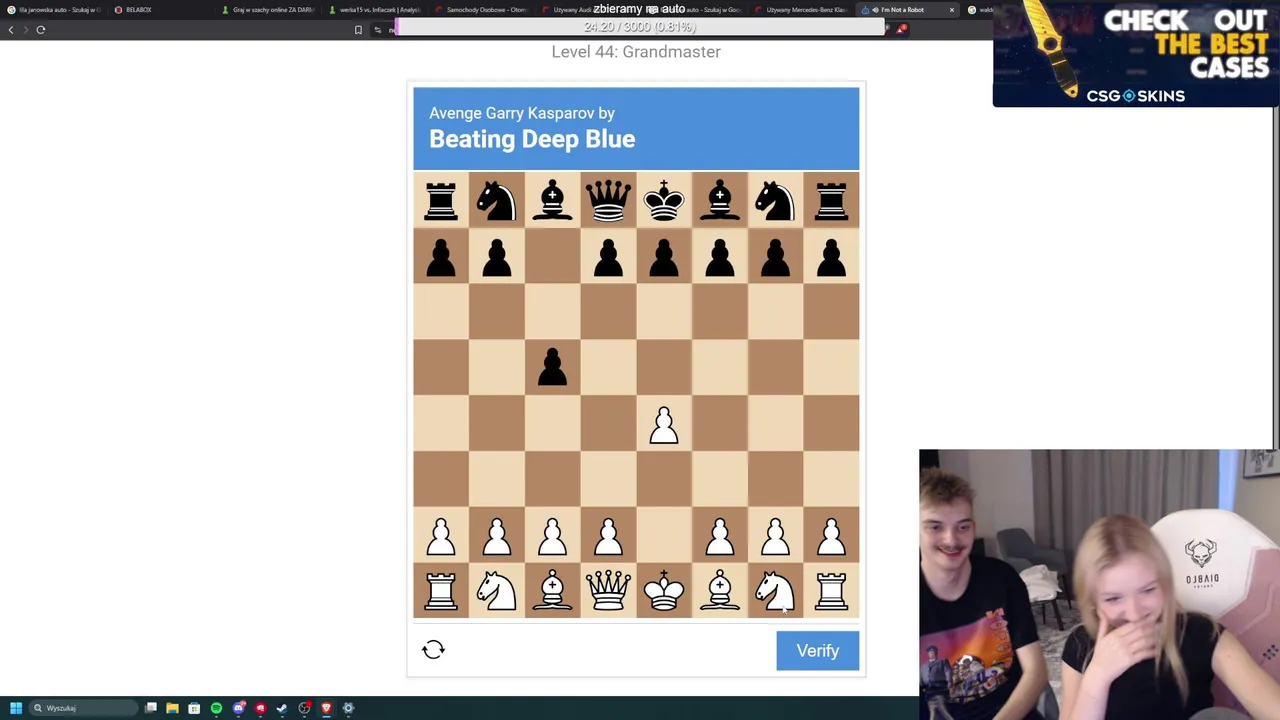The image size is (1280, 720).
Task: Pick the white pawn on a2
Action: pyautogui.click(x=441, y=535)
